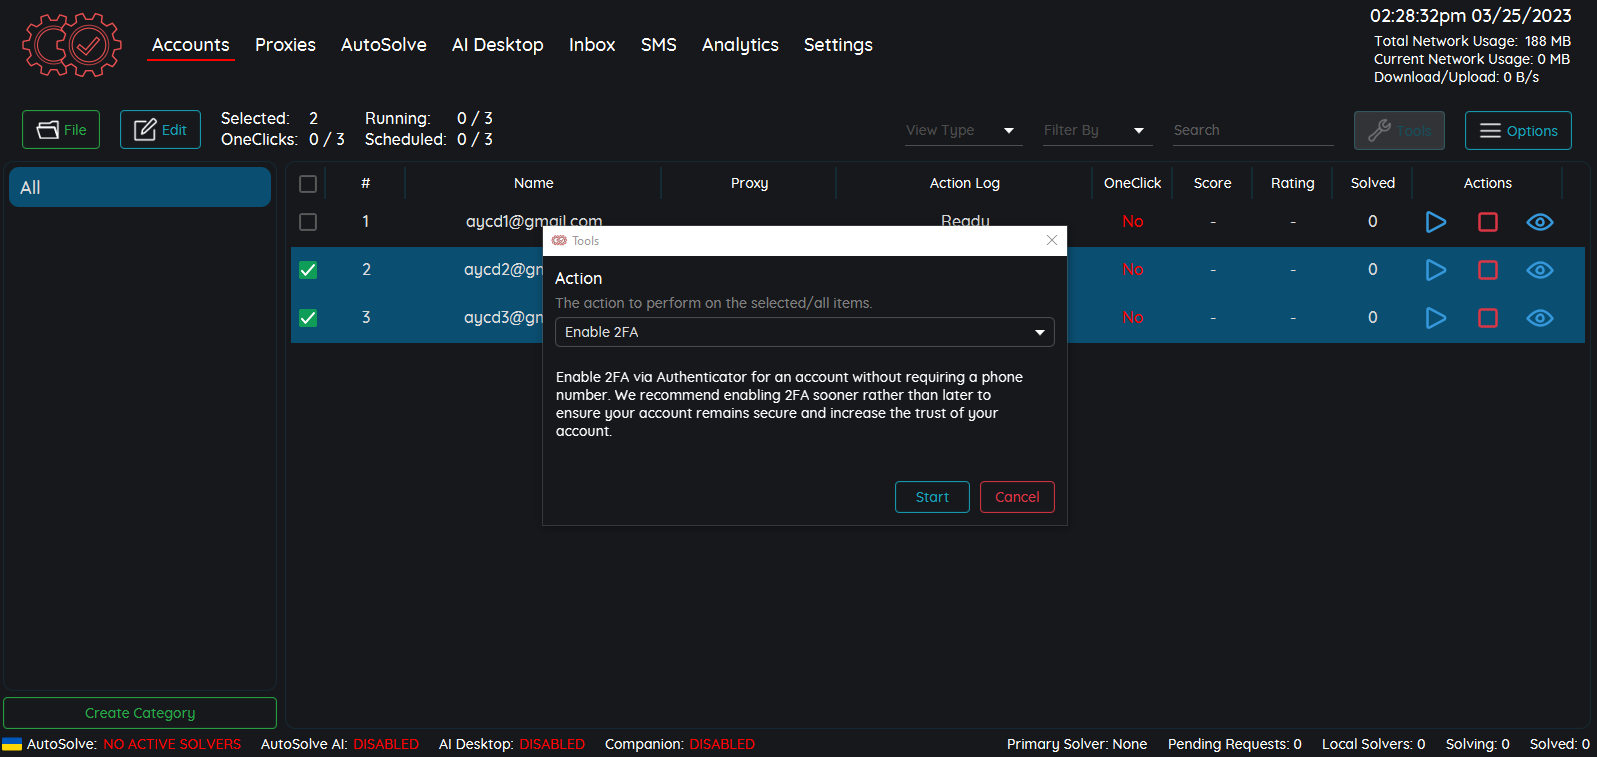Click into the Search field
This screenshot has height=757, width=1597.
tap(1252, 131)
